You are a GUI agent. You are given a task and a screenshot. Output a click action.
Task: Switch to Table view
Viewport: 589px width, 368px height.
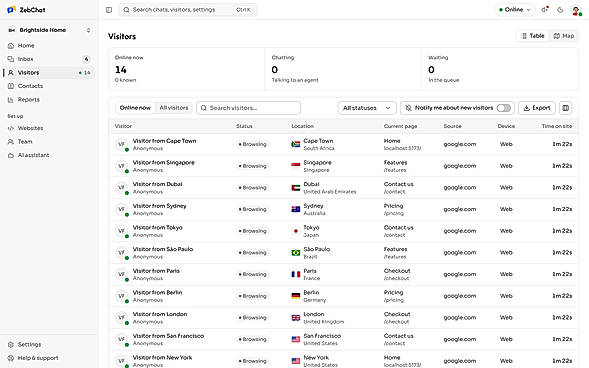pyautogui.click(x=533, y=36)
